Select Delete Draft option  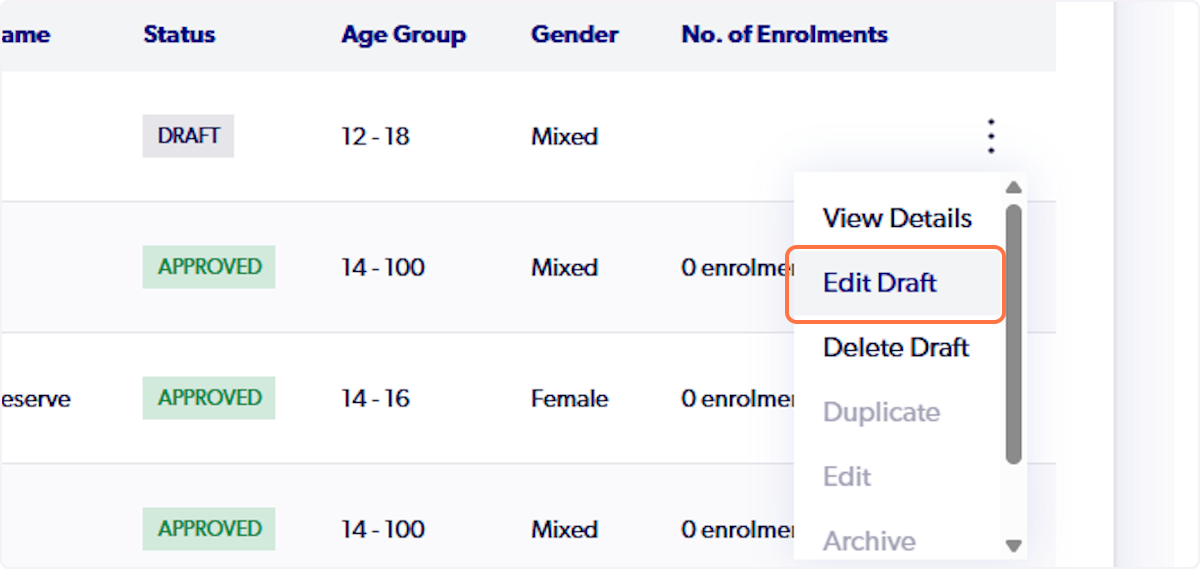coord(896,348)
